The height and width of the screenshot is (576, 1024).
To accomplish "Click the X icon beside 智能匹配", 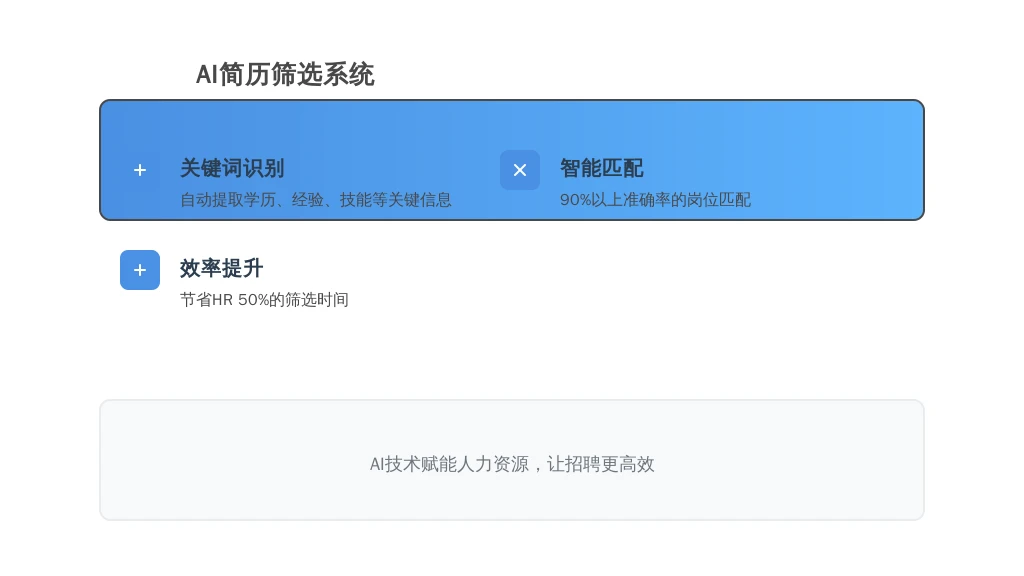I will tap(520, 170).
